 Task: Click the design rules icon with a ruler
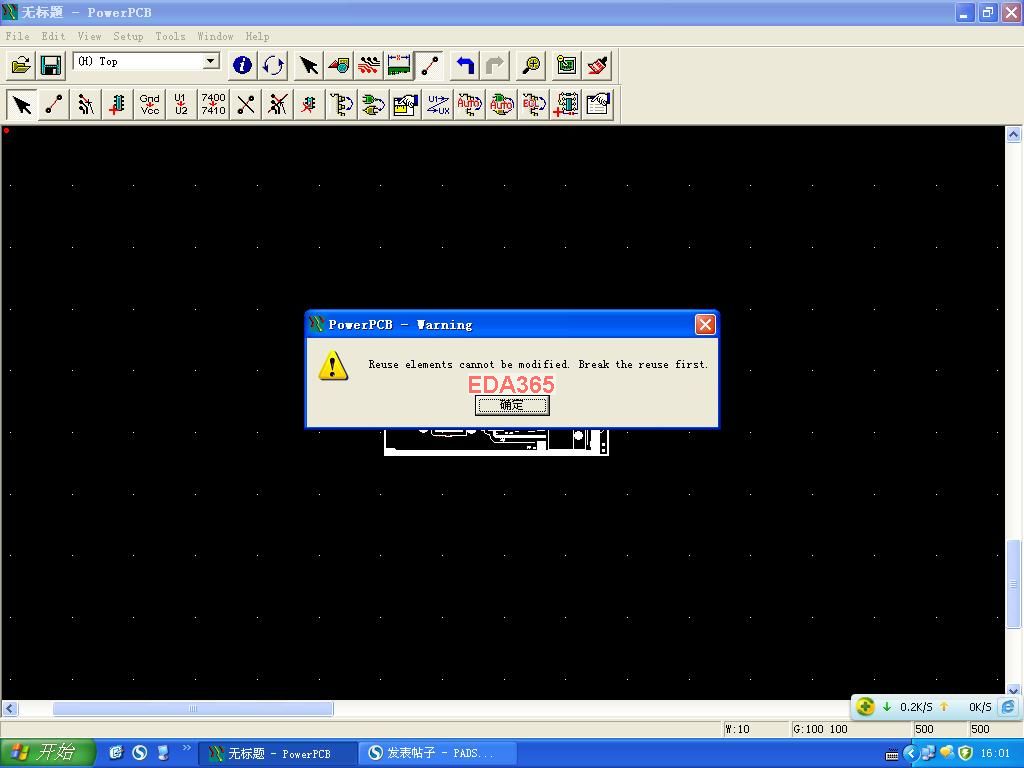tap(405, 104)
